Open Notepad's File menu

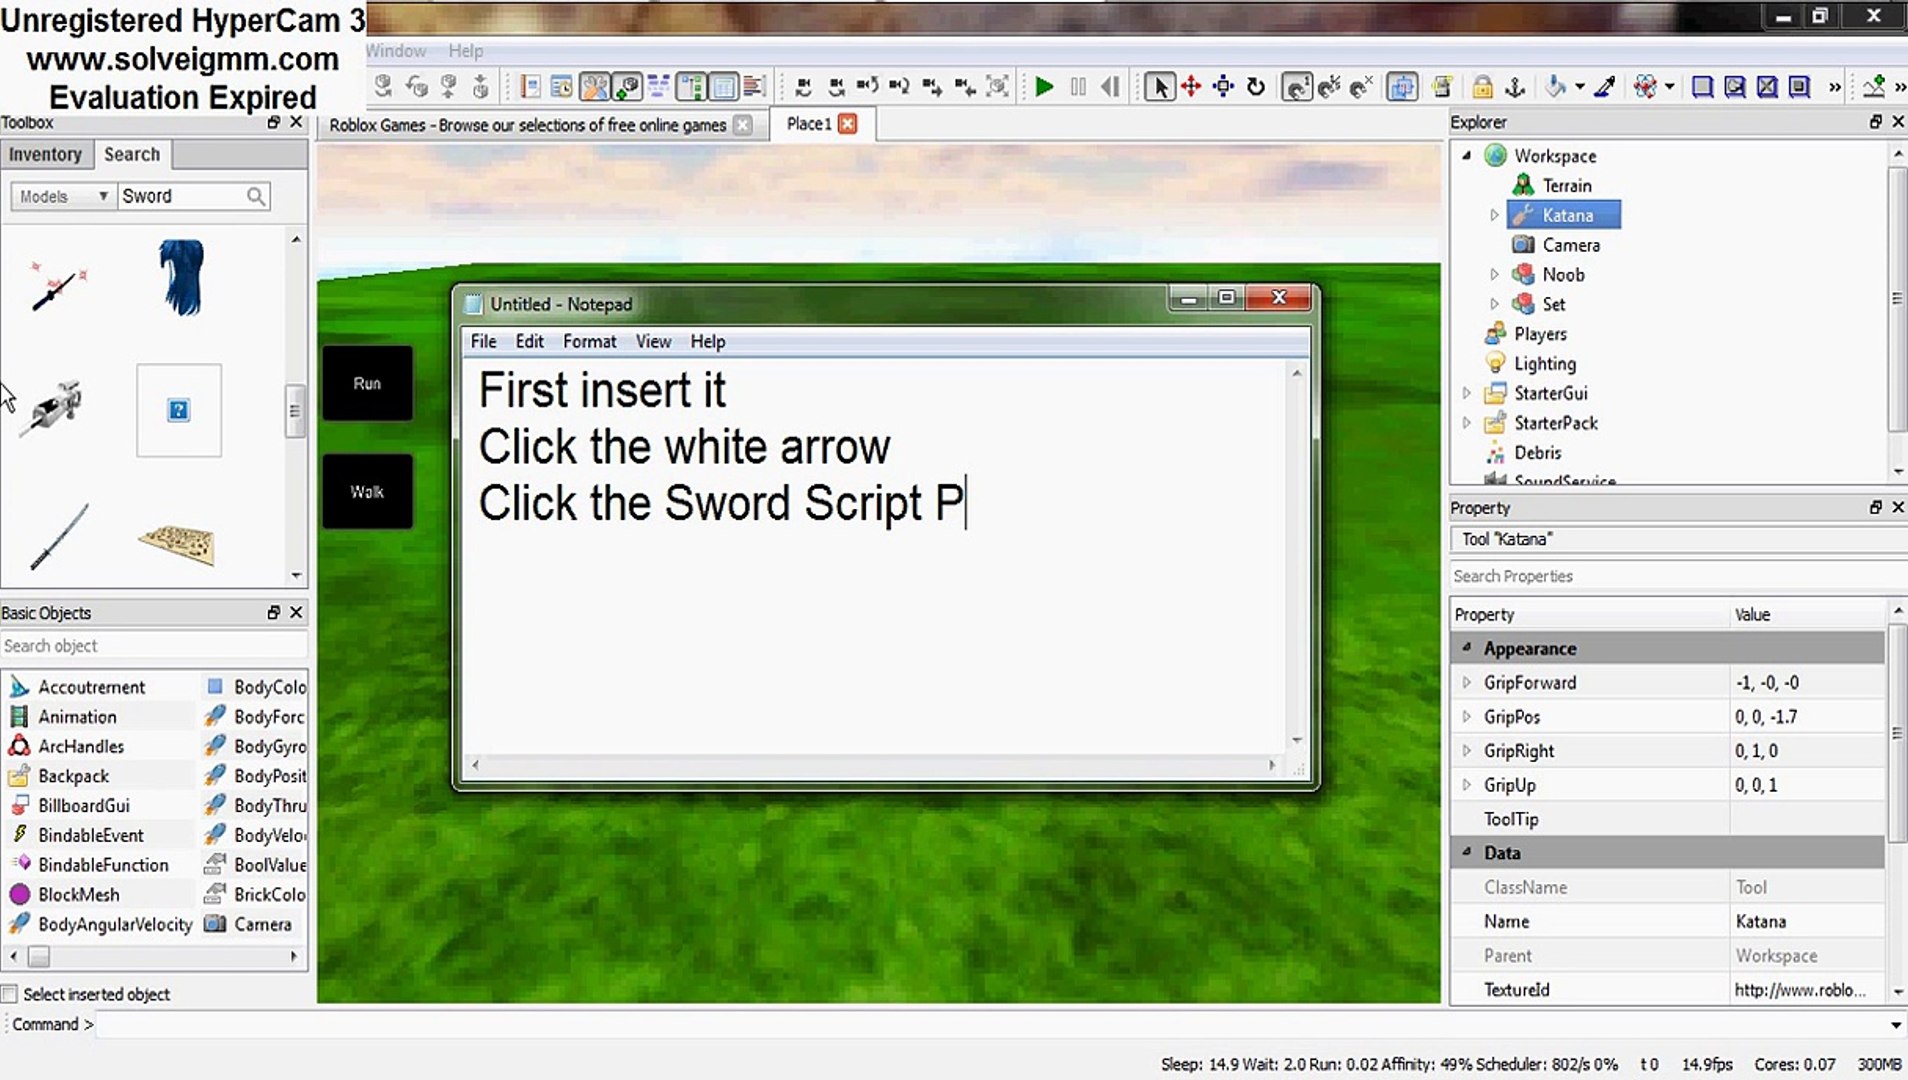(x=484, y=341)
